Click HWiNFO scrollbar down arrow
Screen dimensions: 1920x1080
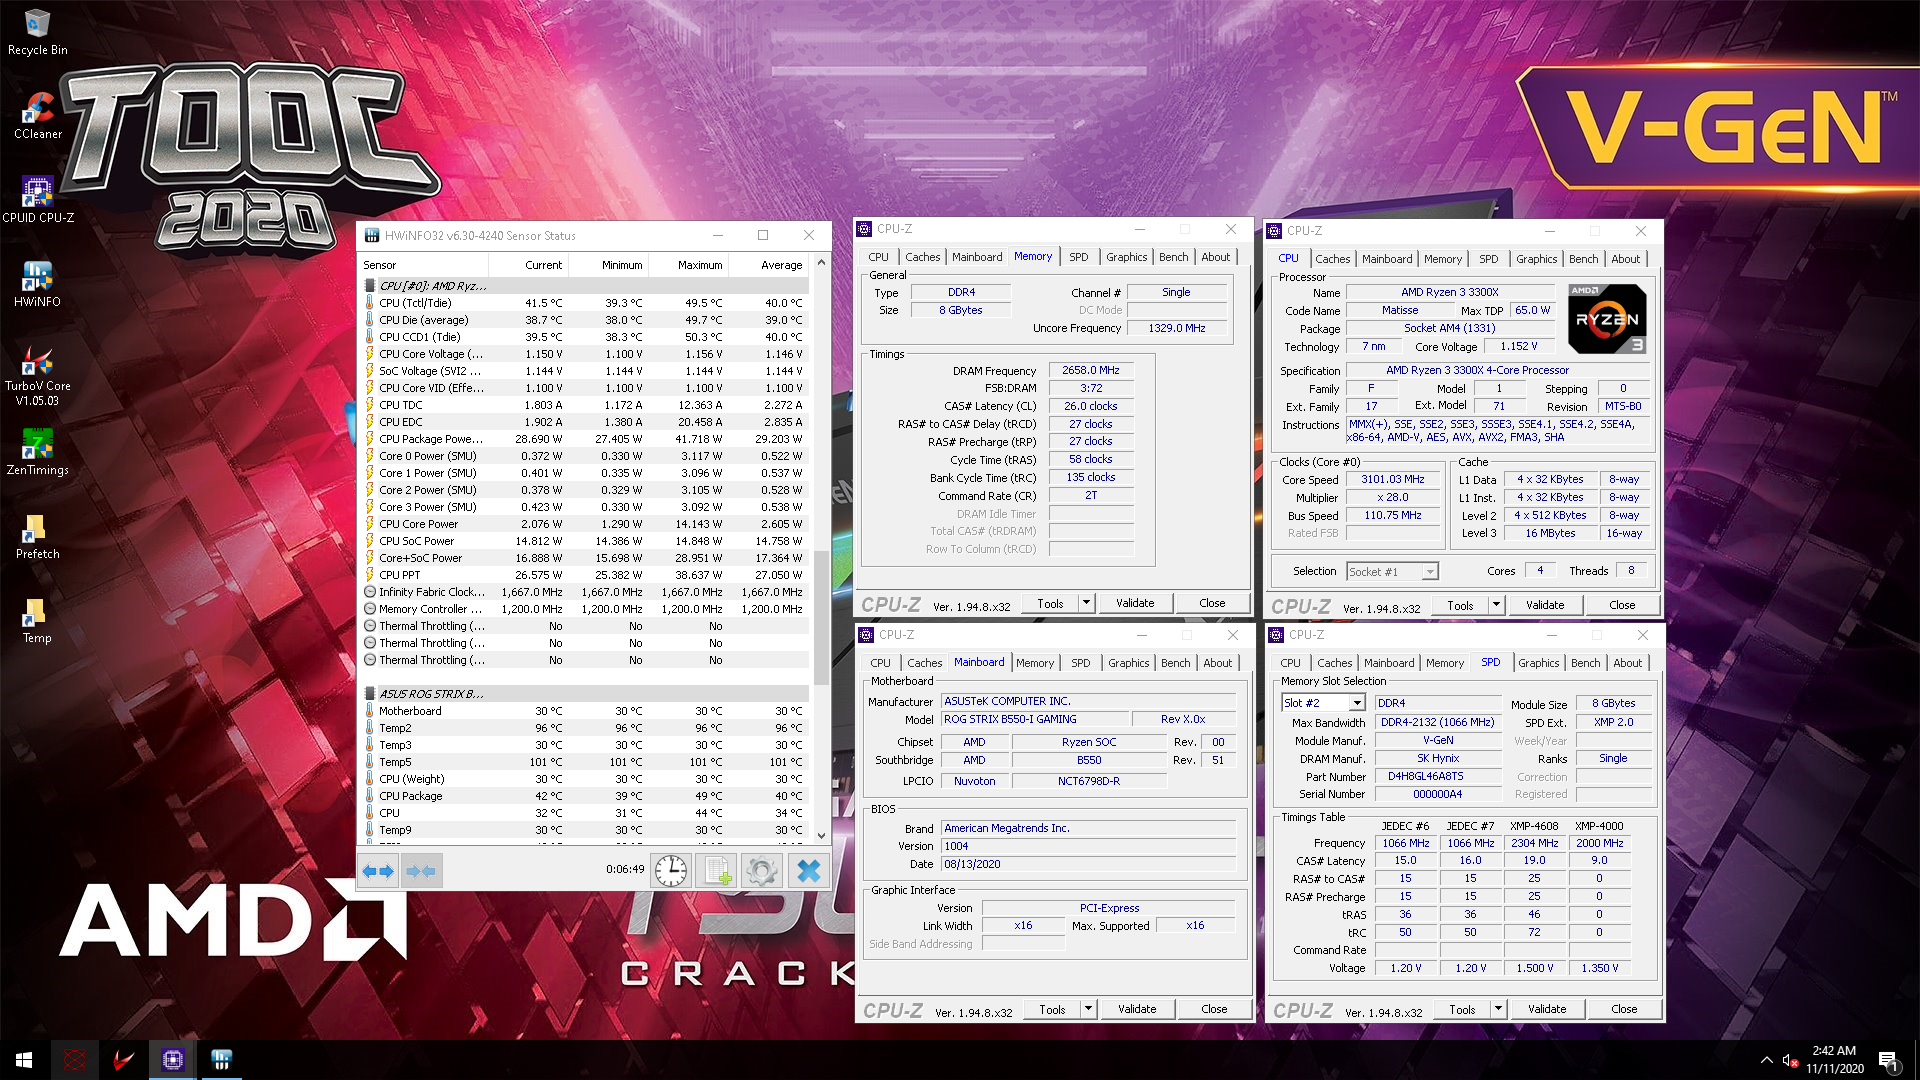tap(822, 836)
